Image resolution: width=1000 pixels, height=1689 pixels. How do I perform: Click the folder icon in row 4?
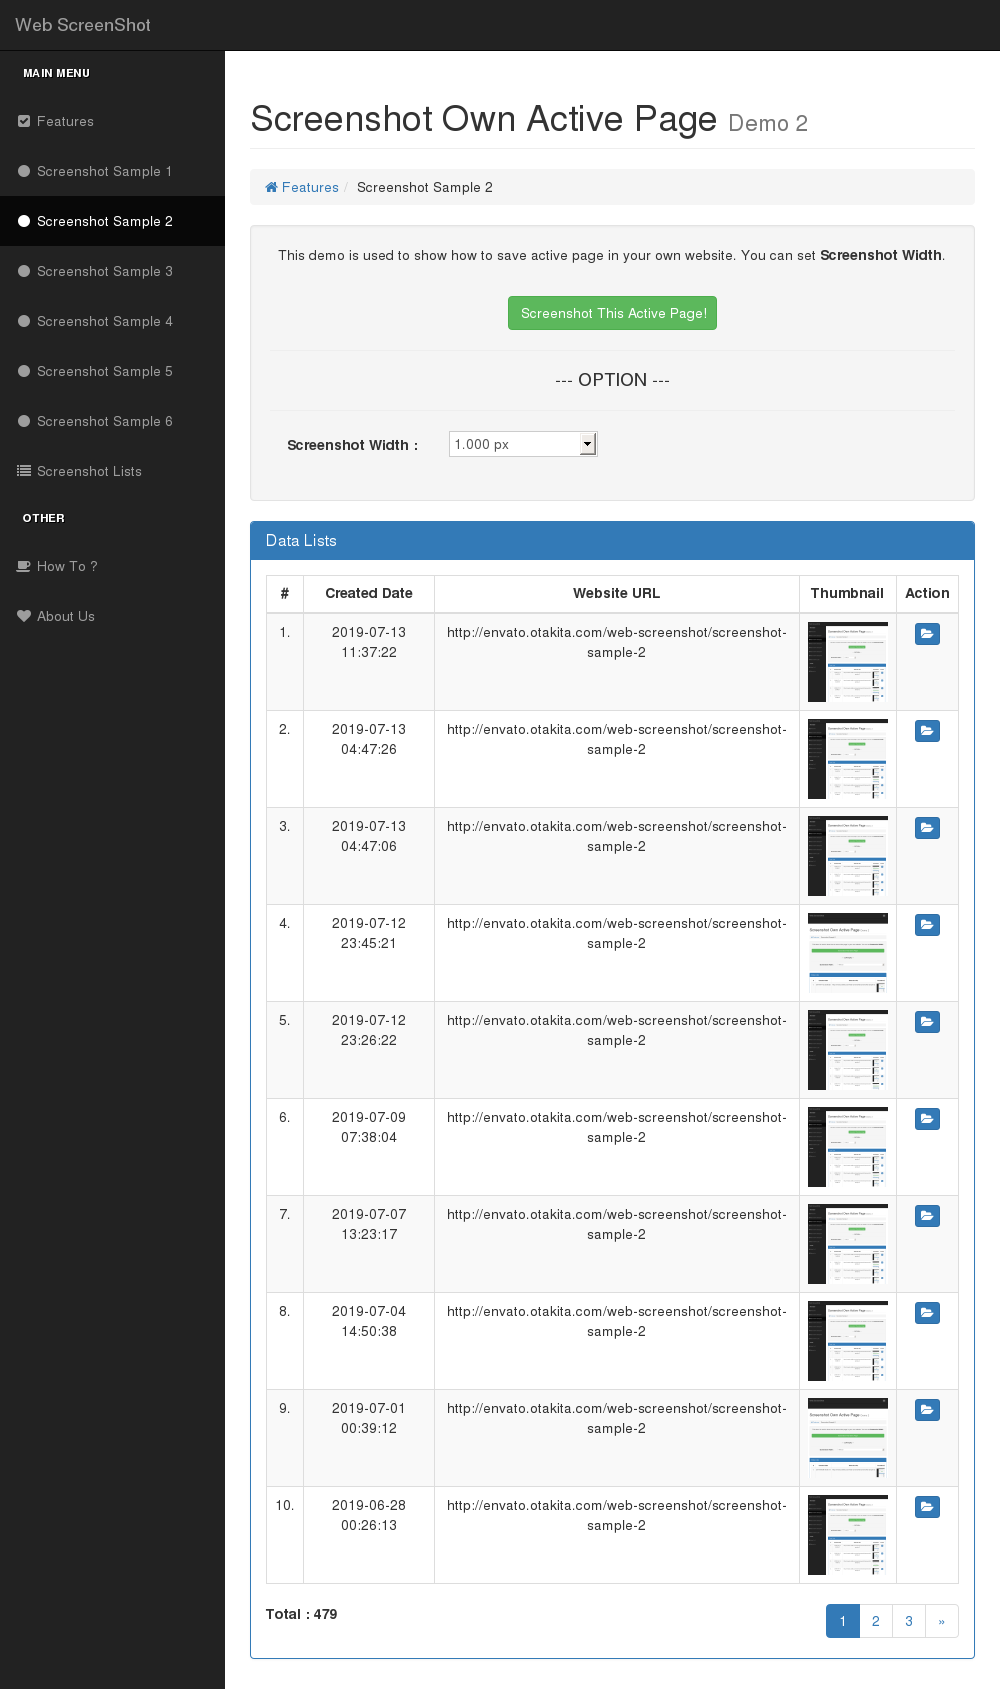click(927, 925)
